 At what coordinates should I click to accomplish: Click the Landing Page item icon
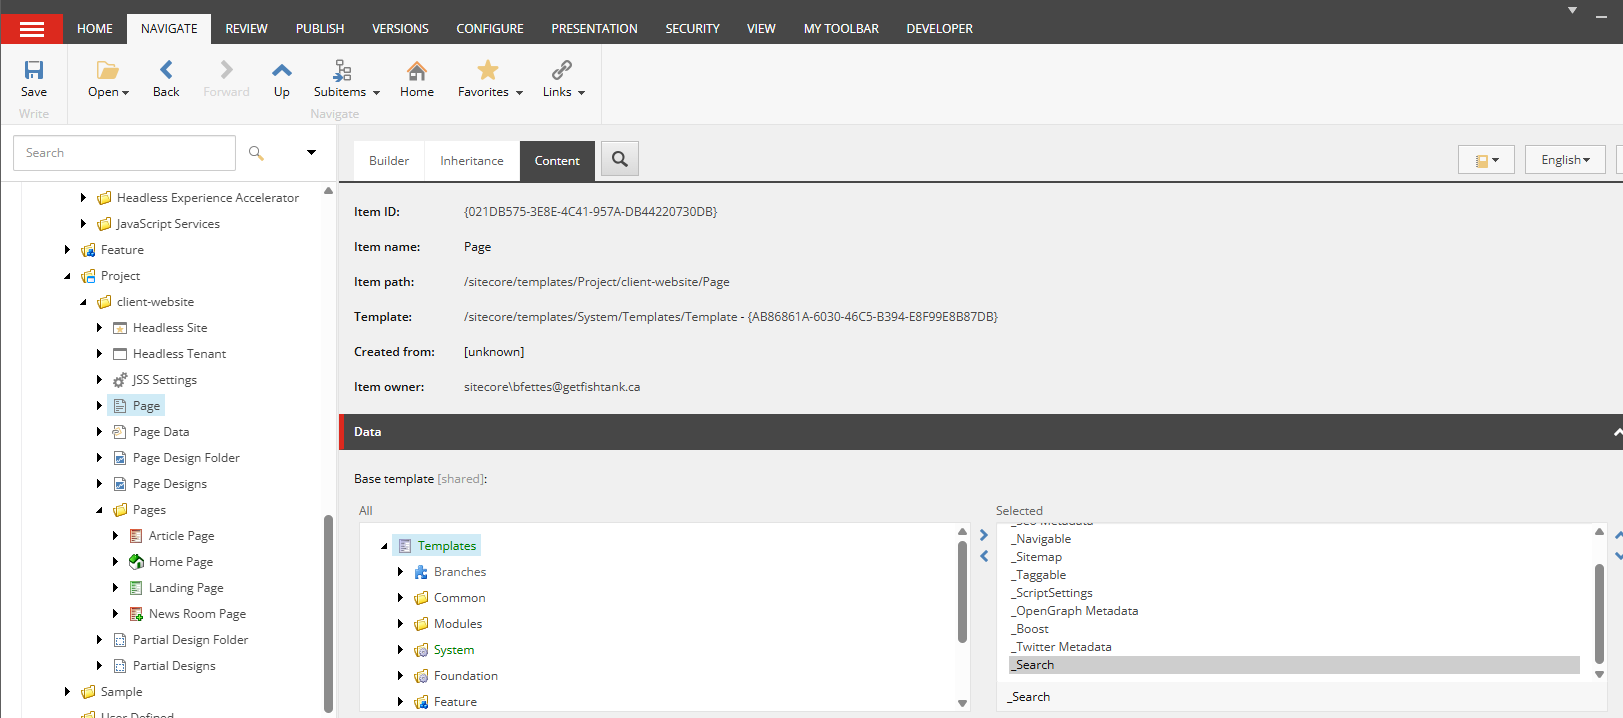tap(136, 588)
